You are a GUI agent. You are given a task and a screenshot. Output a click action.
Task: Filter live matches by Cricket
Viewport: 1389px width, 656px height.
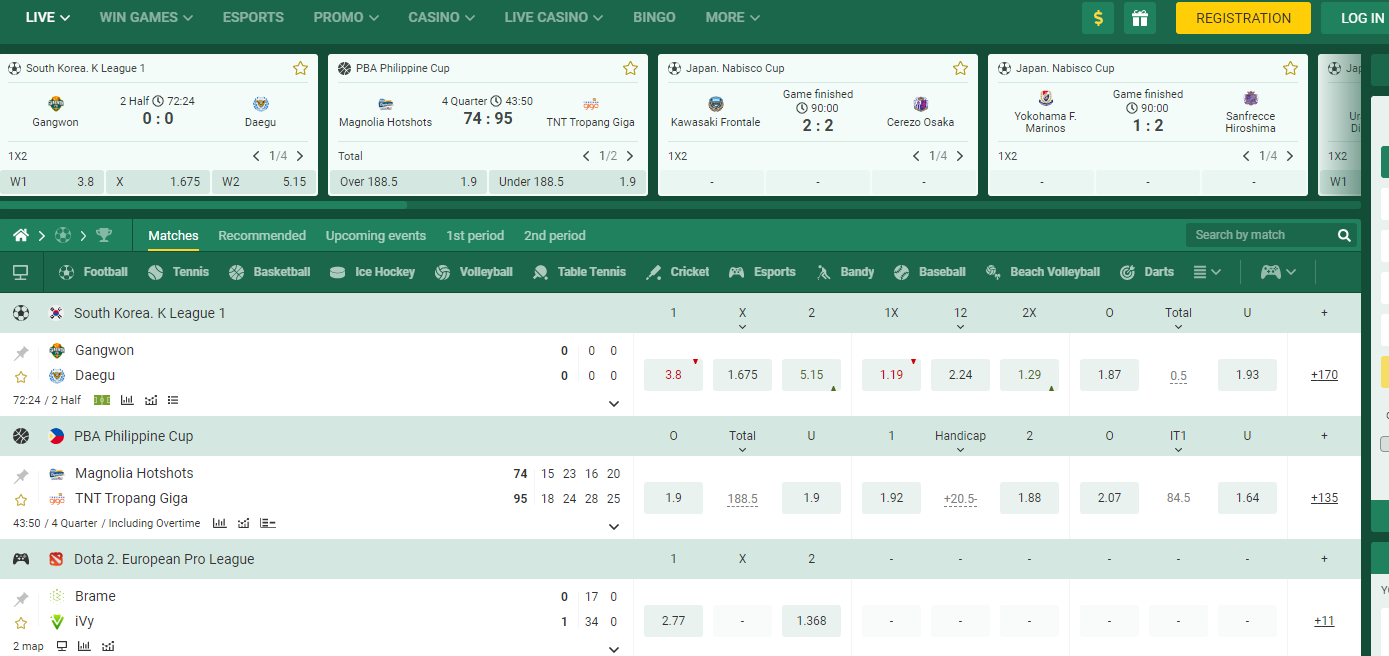tap(677, 272)
